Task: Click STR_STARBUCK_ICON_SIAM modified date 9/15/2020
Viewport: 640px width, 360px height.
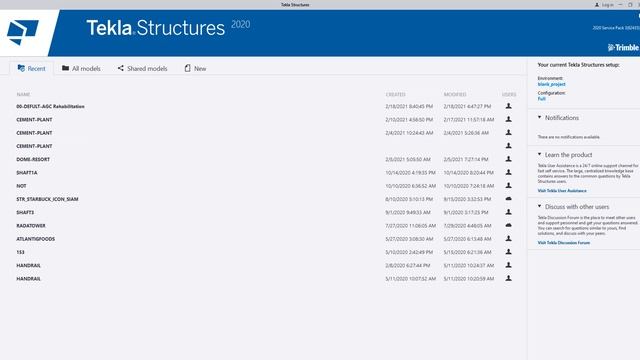Action: (x=467, y=199)
